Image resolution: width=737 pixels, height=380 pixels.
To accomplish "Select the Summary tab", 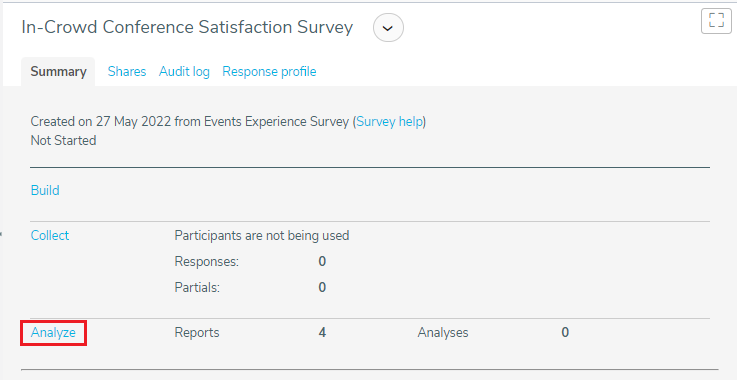I will coord(58,71).
